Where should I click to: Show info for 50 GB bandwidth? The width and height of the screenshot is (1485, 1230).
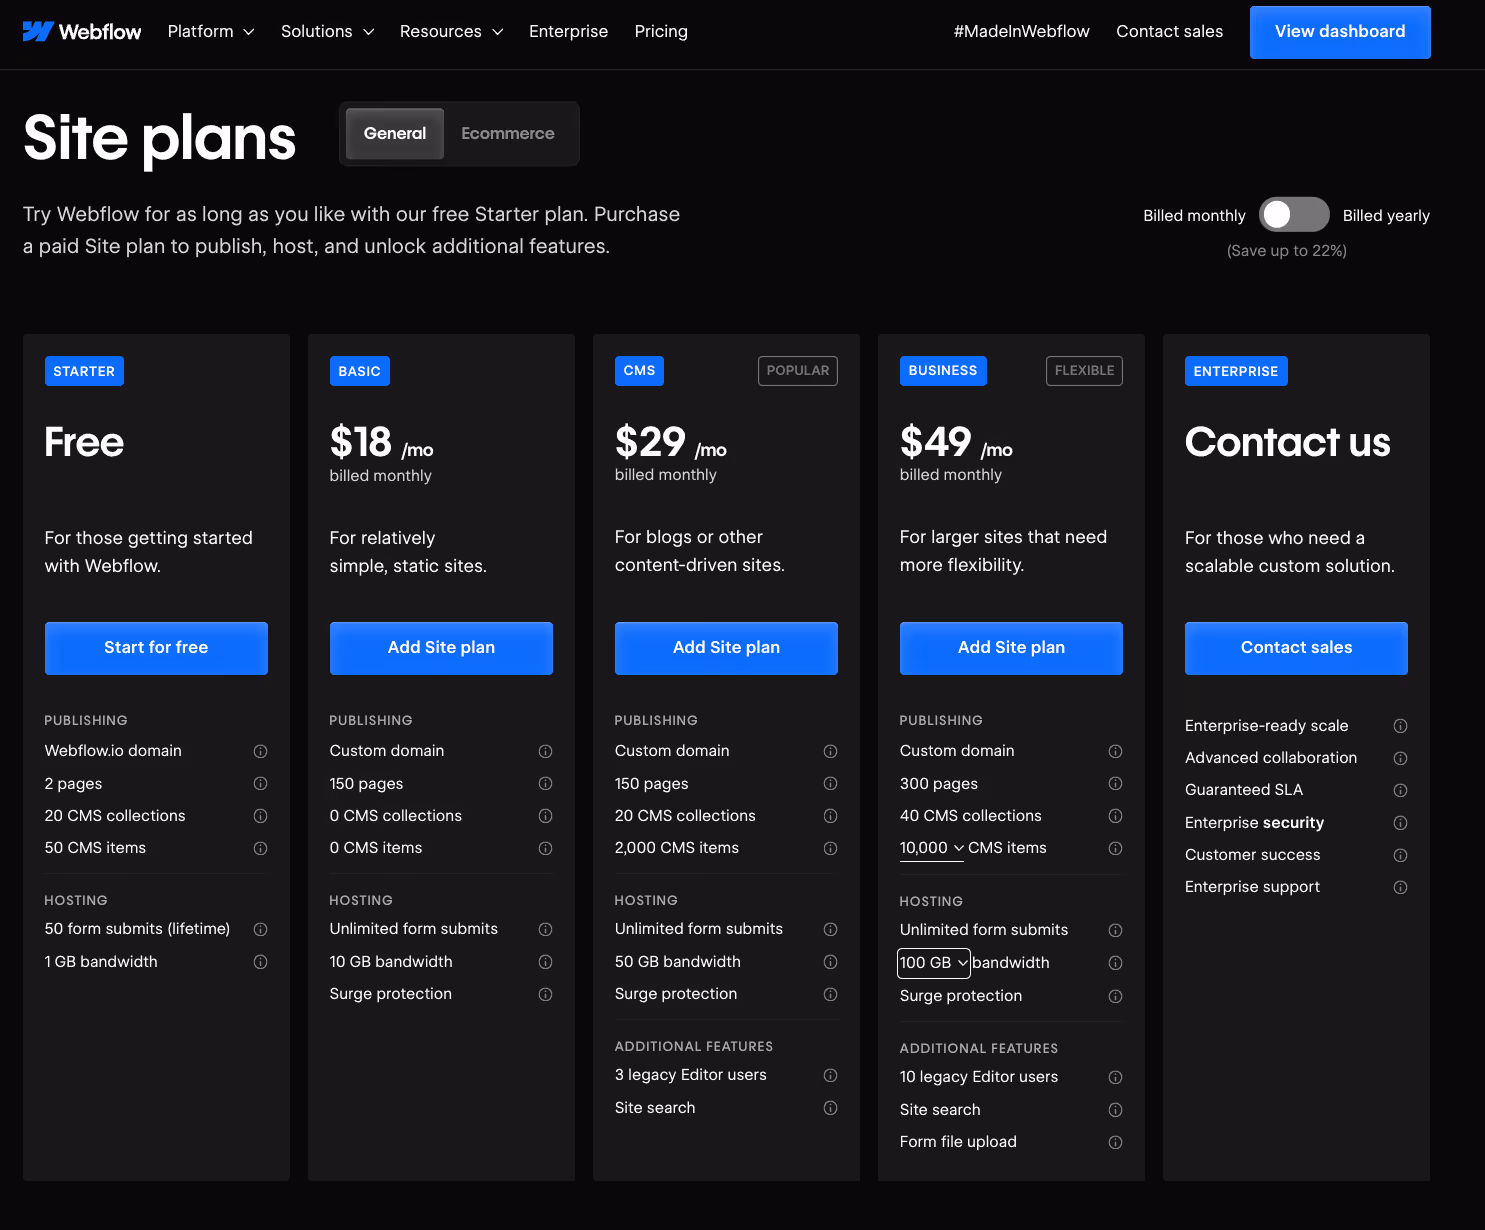coord(830,962)
